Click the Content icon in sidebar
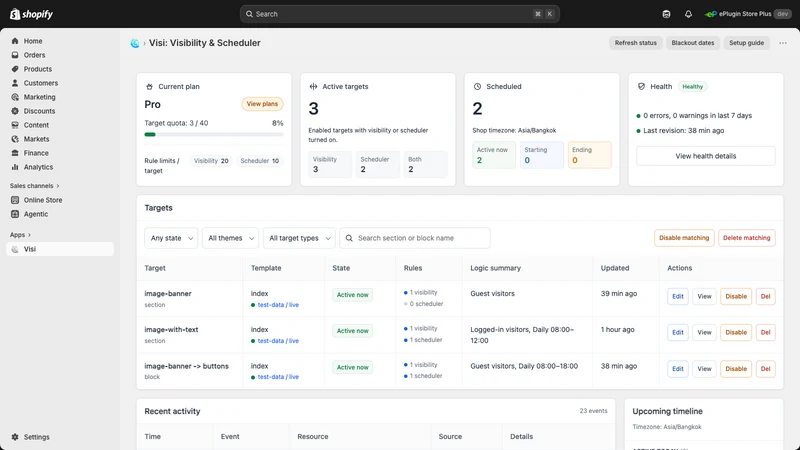 pyautogui.click(x=15, y=125)
